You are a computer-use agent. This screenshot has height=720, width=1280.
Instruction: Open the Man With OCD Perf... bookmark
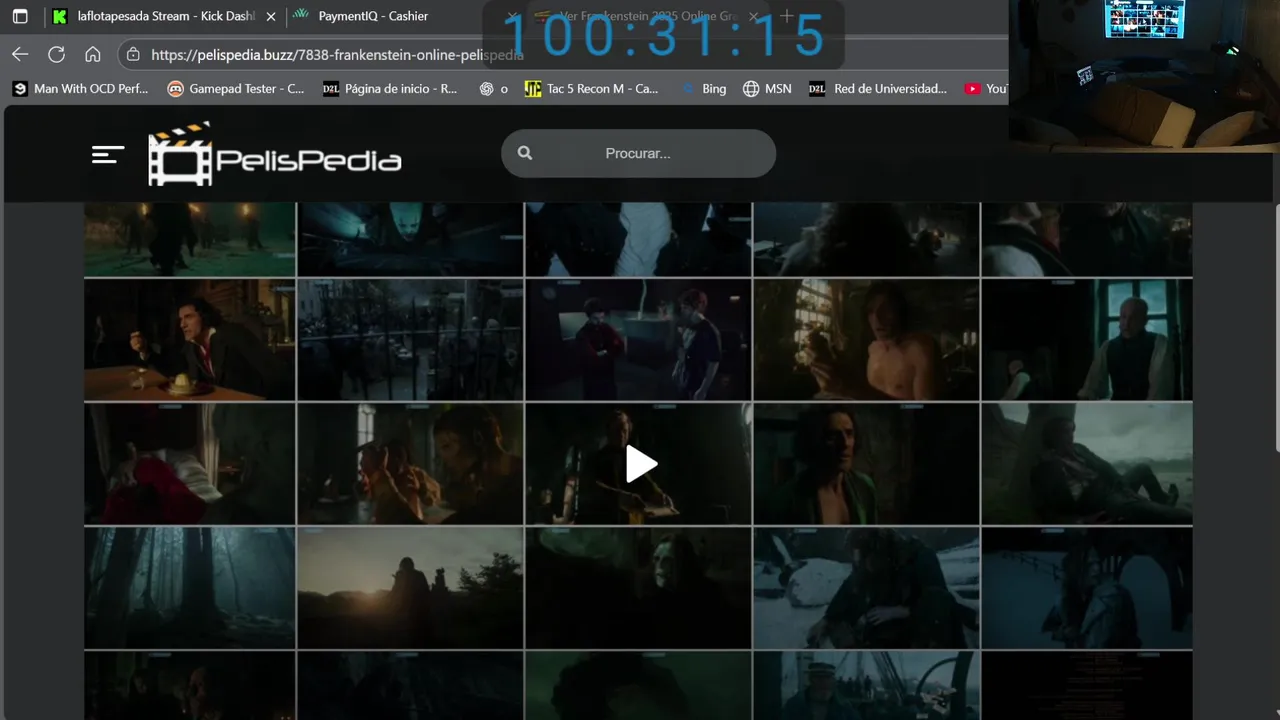tap(80, 88)
